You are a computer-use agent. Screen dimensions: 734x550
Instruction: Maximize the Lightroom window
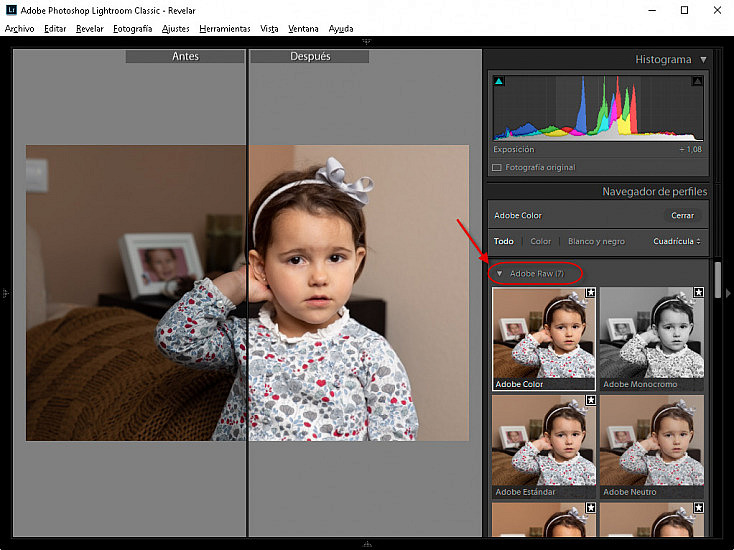click(x=684, y=10)
